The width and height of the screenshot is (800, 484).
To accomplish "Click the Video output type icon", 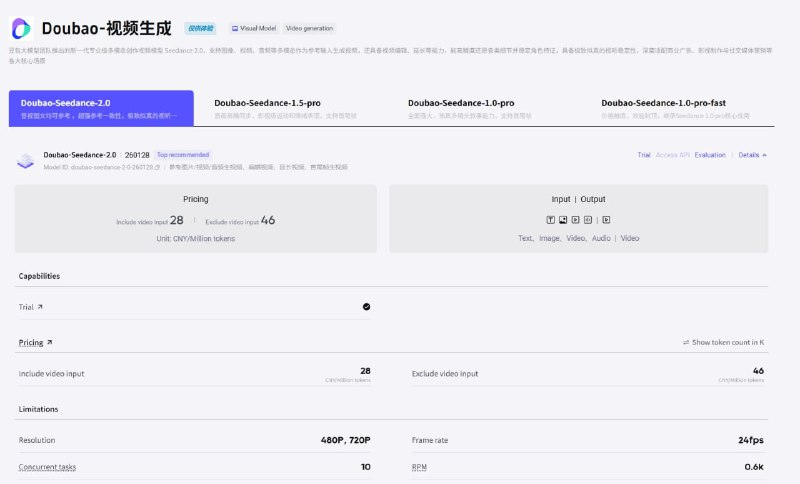I will (x=606, y=220).
